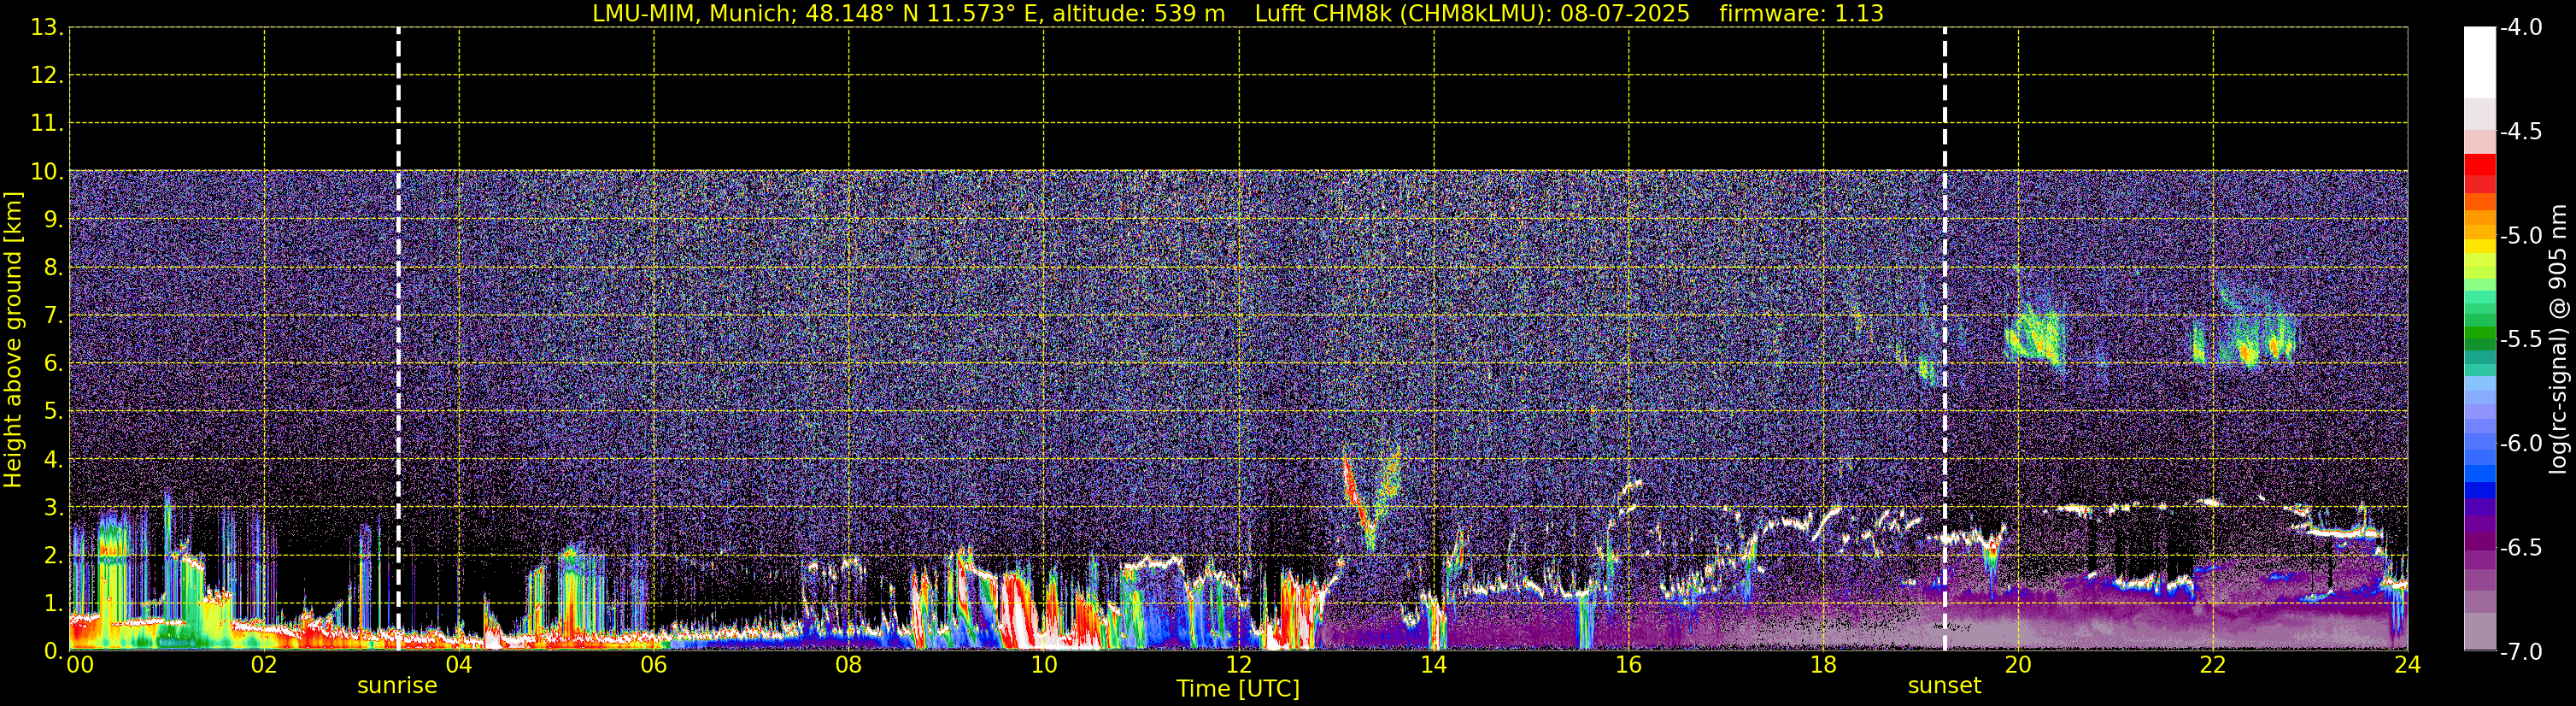Click the white segment at the colorbar top
Viewport: 2576px width, 706px height.
coord(2480,62)
